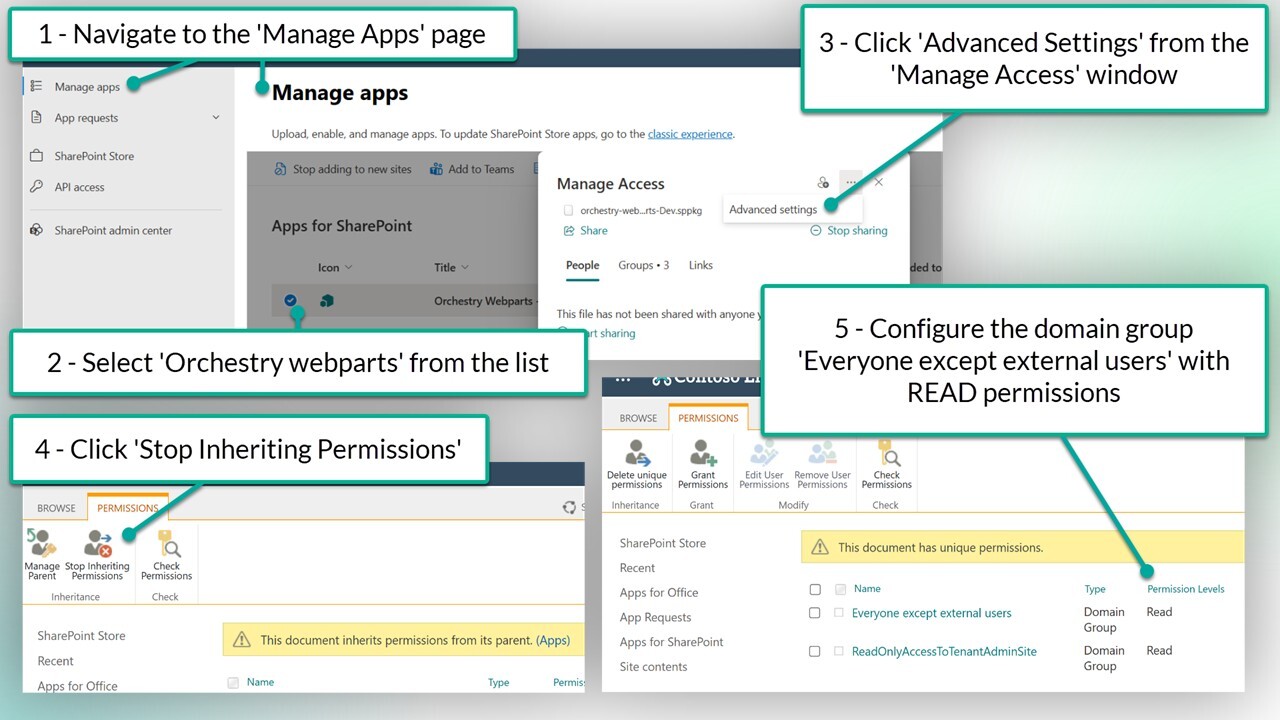
Task: Tick header checkbox above Everyone except external users
Action: [x=815, y=590]
